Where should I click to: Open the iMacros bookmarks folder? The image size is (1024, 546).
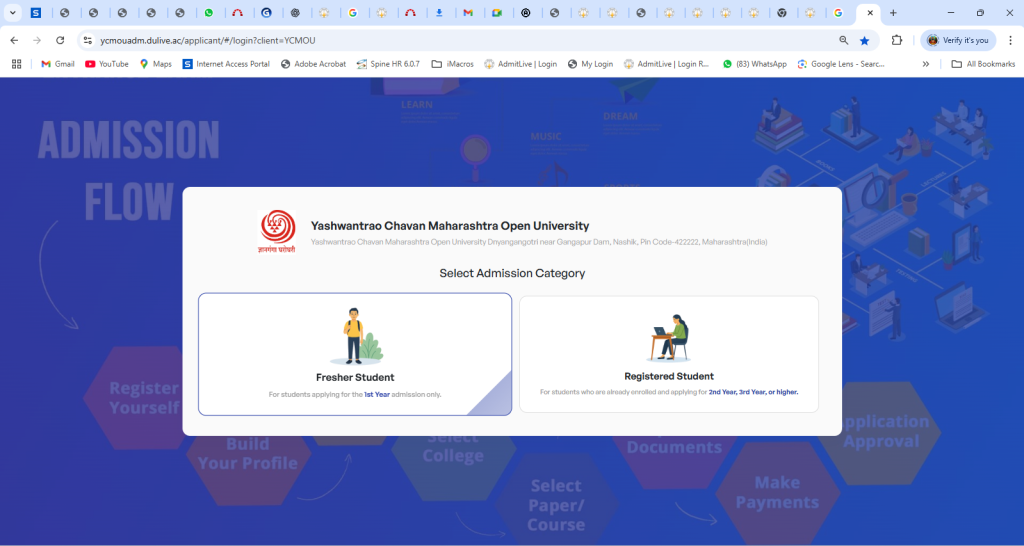[x=452, y=64]
